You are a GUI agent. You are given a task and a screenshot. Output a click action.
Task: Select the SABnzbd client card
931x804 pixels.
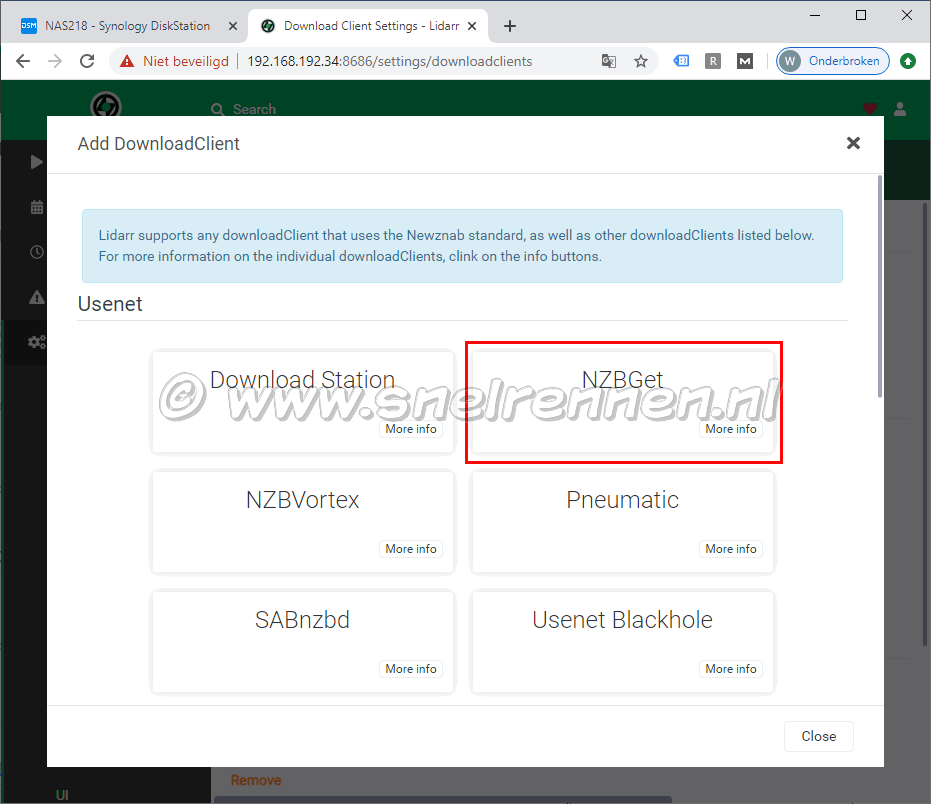click(x=303, y=642)
